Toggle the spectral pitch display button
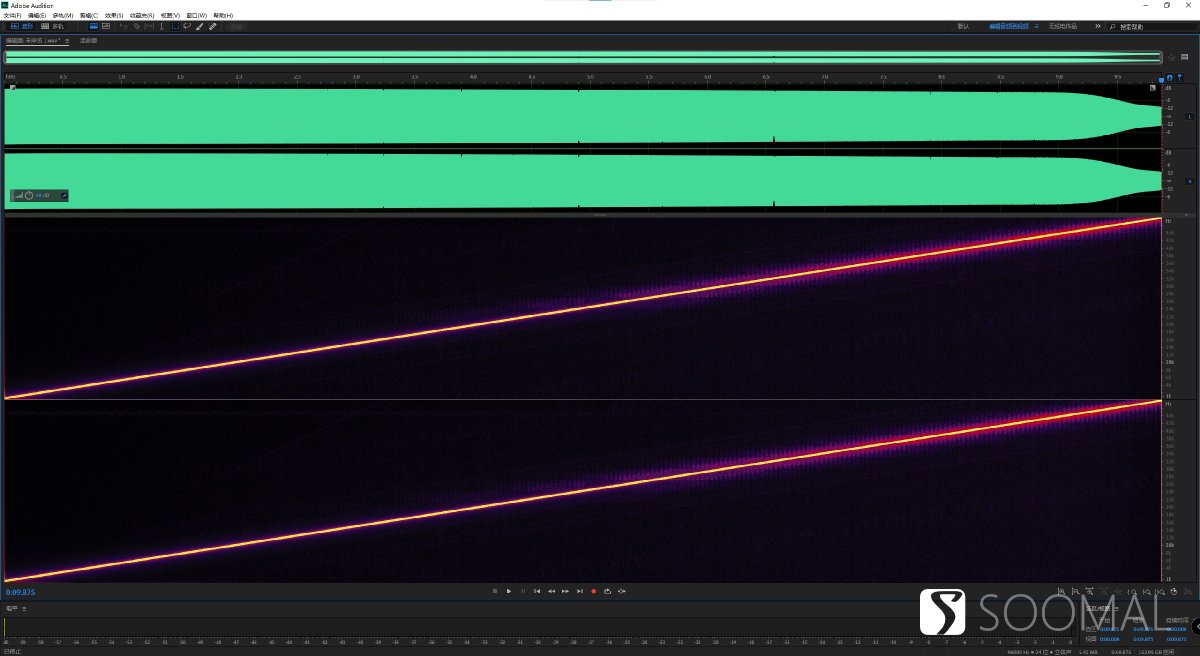Screen dimensions: 1200x656 tap(106, 26)
